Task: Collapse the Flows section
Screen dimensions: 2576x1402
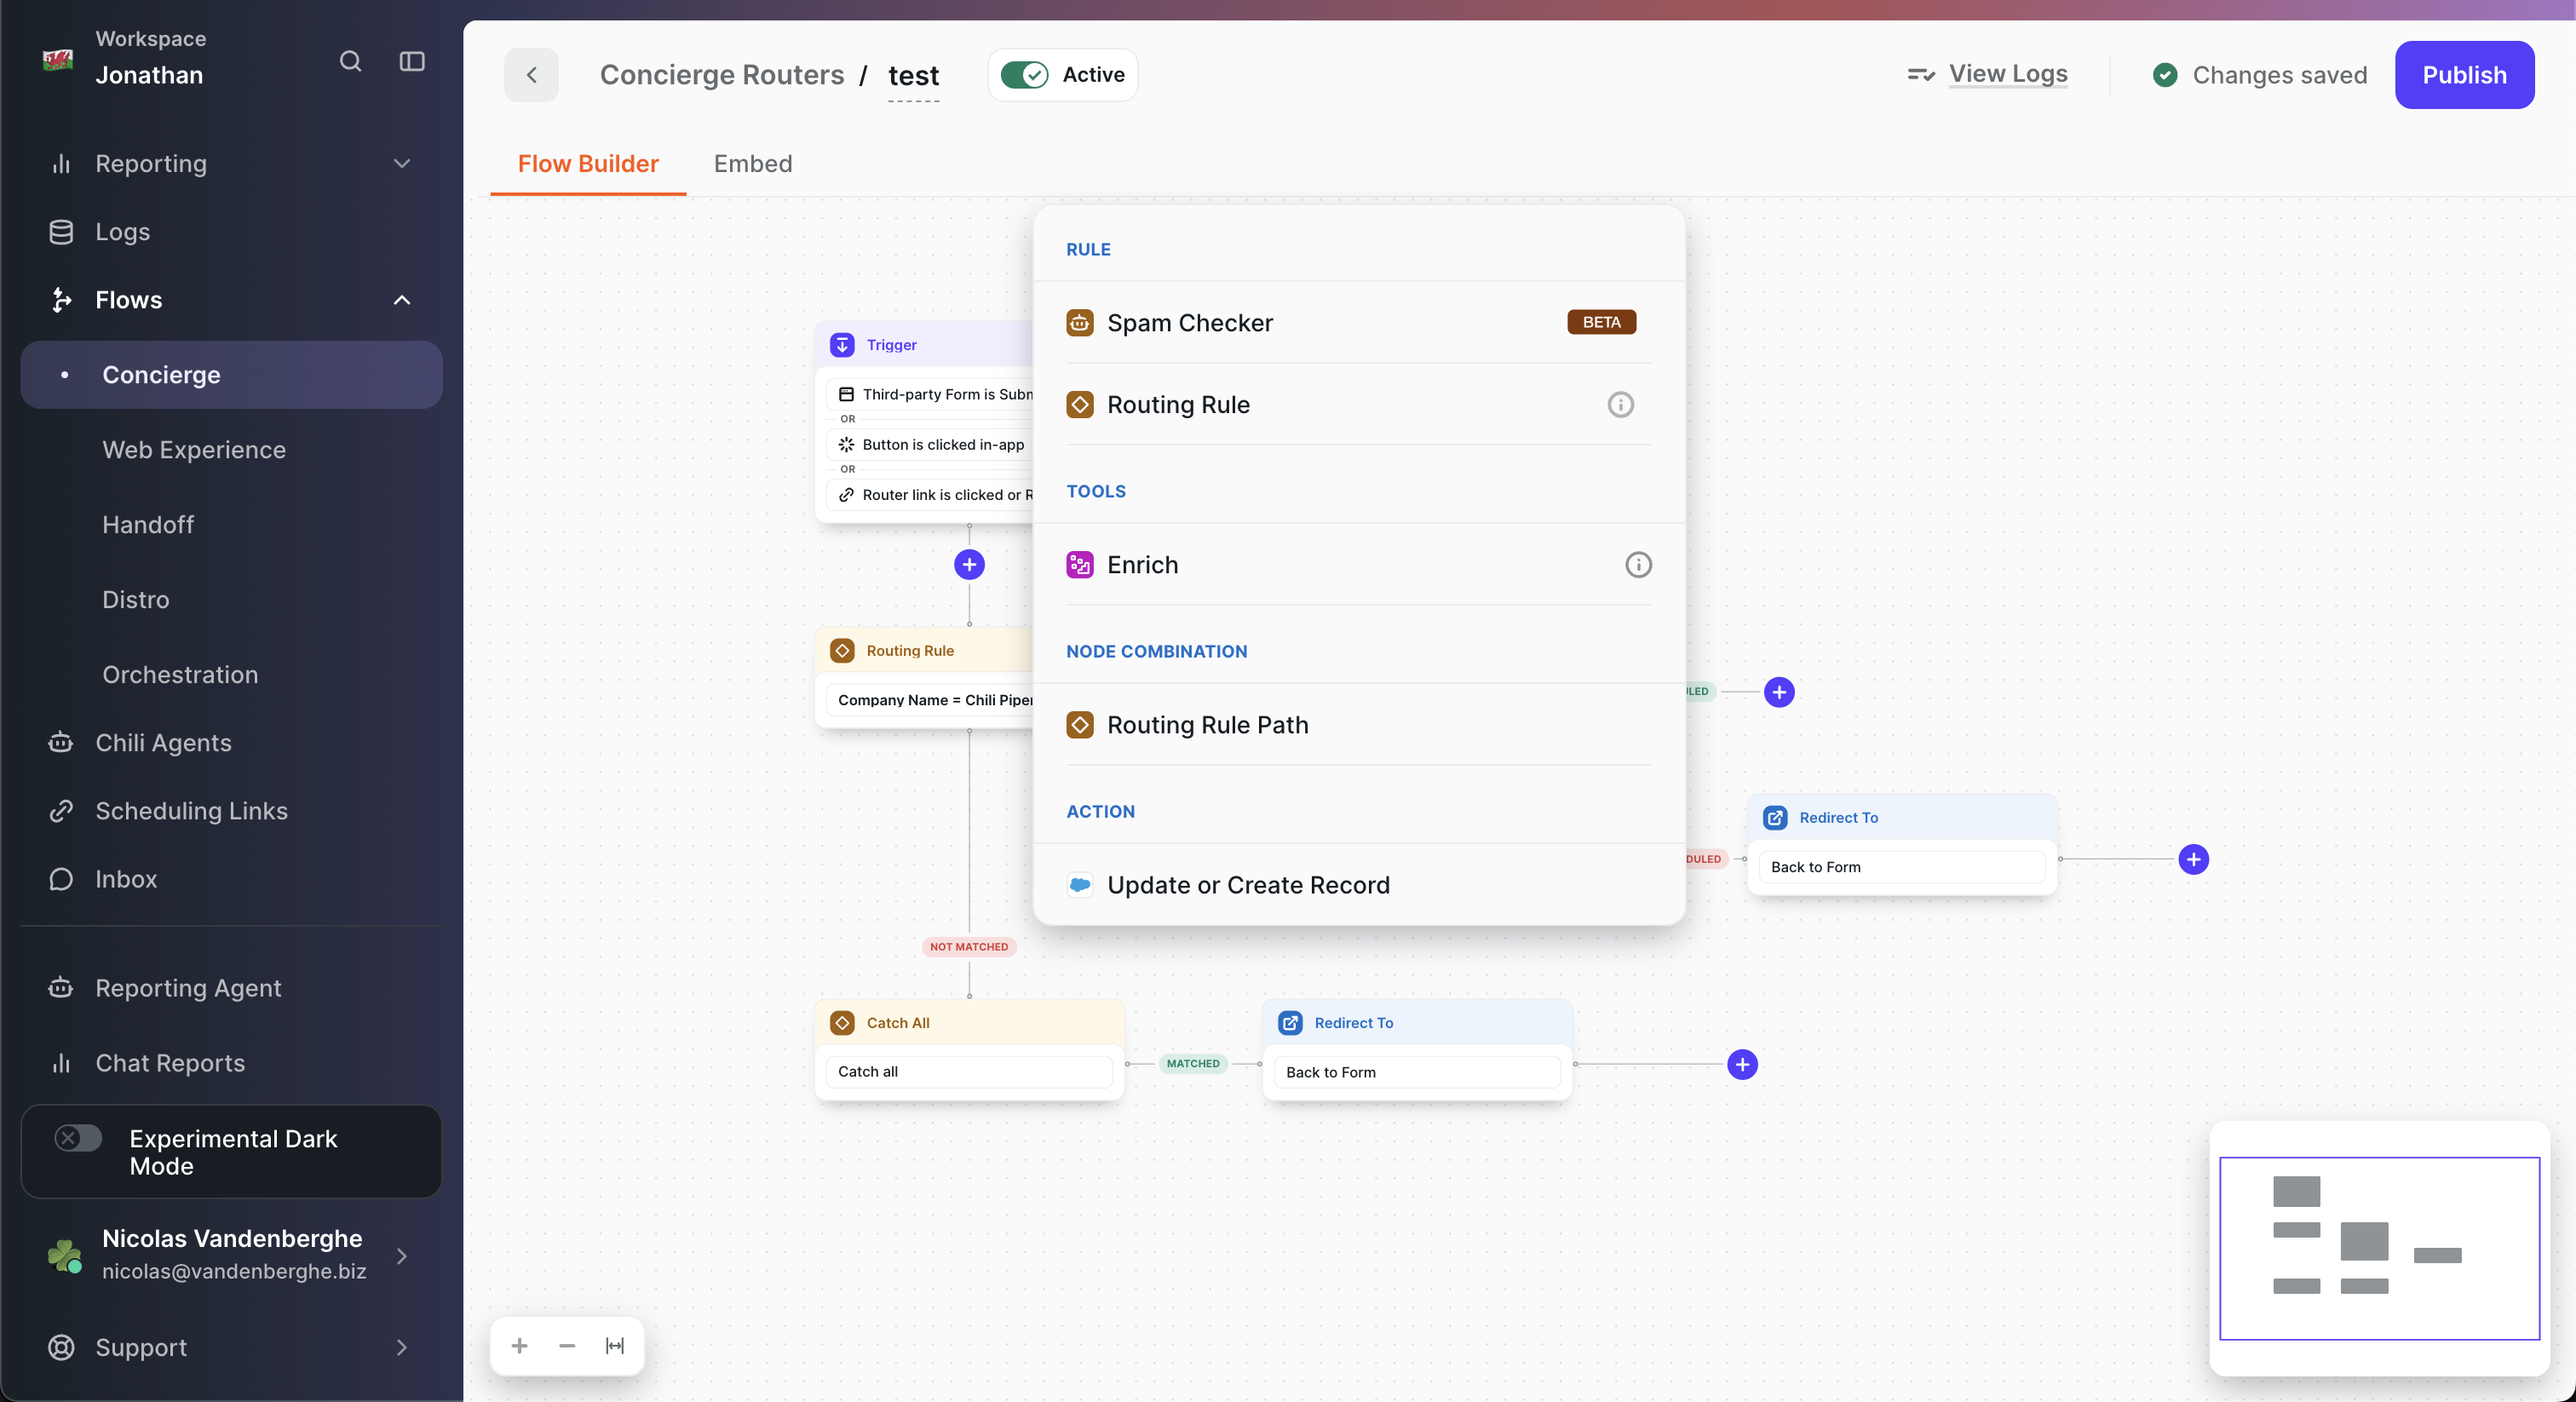Action: [x=401, y=300]
